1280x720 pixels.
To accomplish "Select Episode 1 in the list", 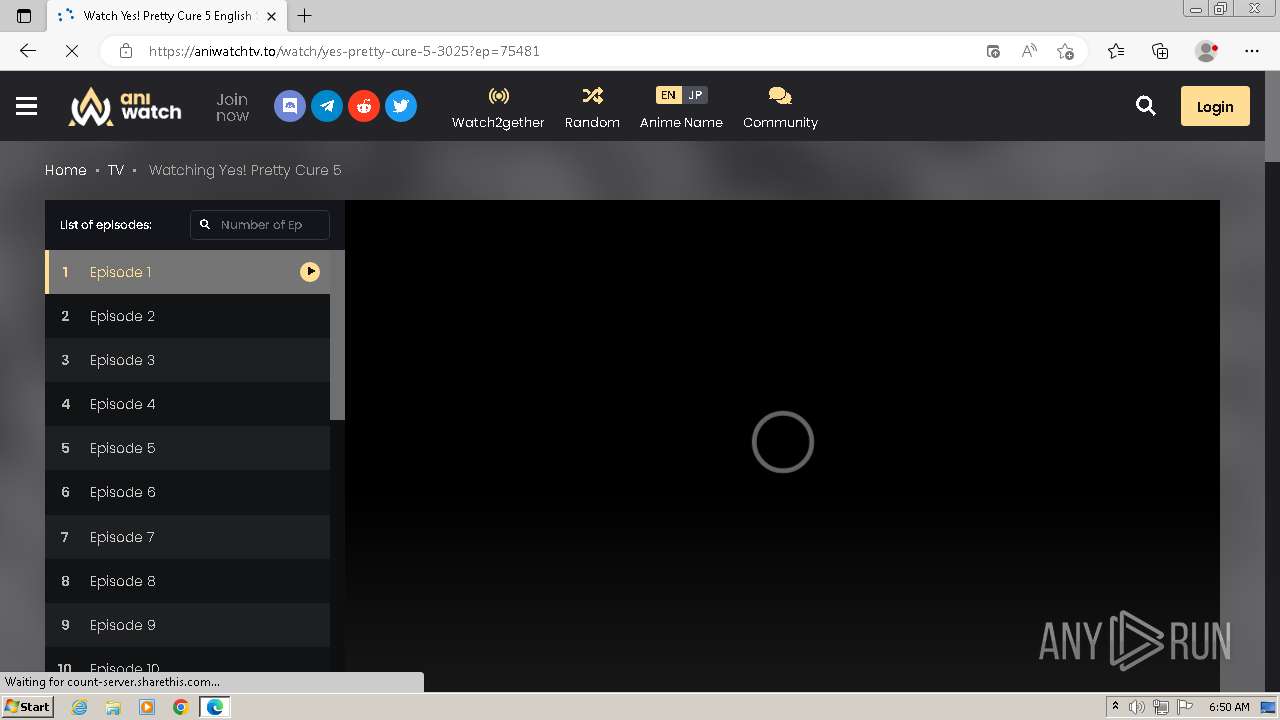I will coord(188,272).
